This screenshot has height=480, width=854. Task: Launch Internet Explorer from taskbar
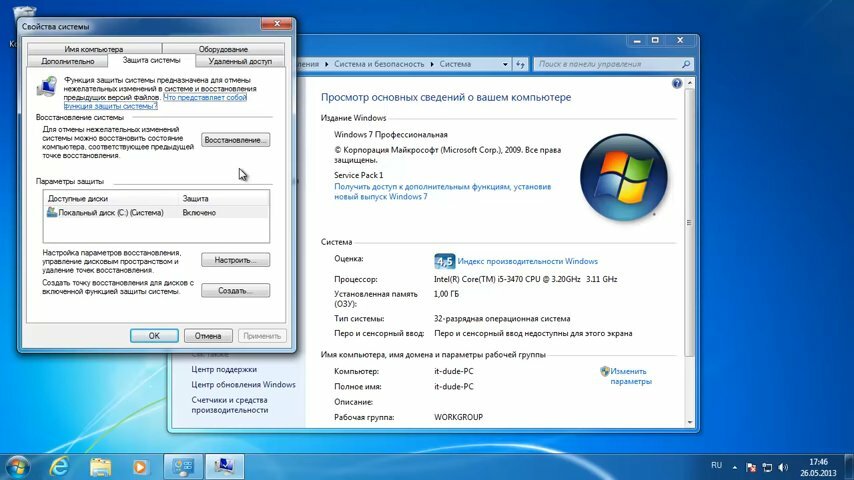(x=59, y=467)
